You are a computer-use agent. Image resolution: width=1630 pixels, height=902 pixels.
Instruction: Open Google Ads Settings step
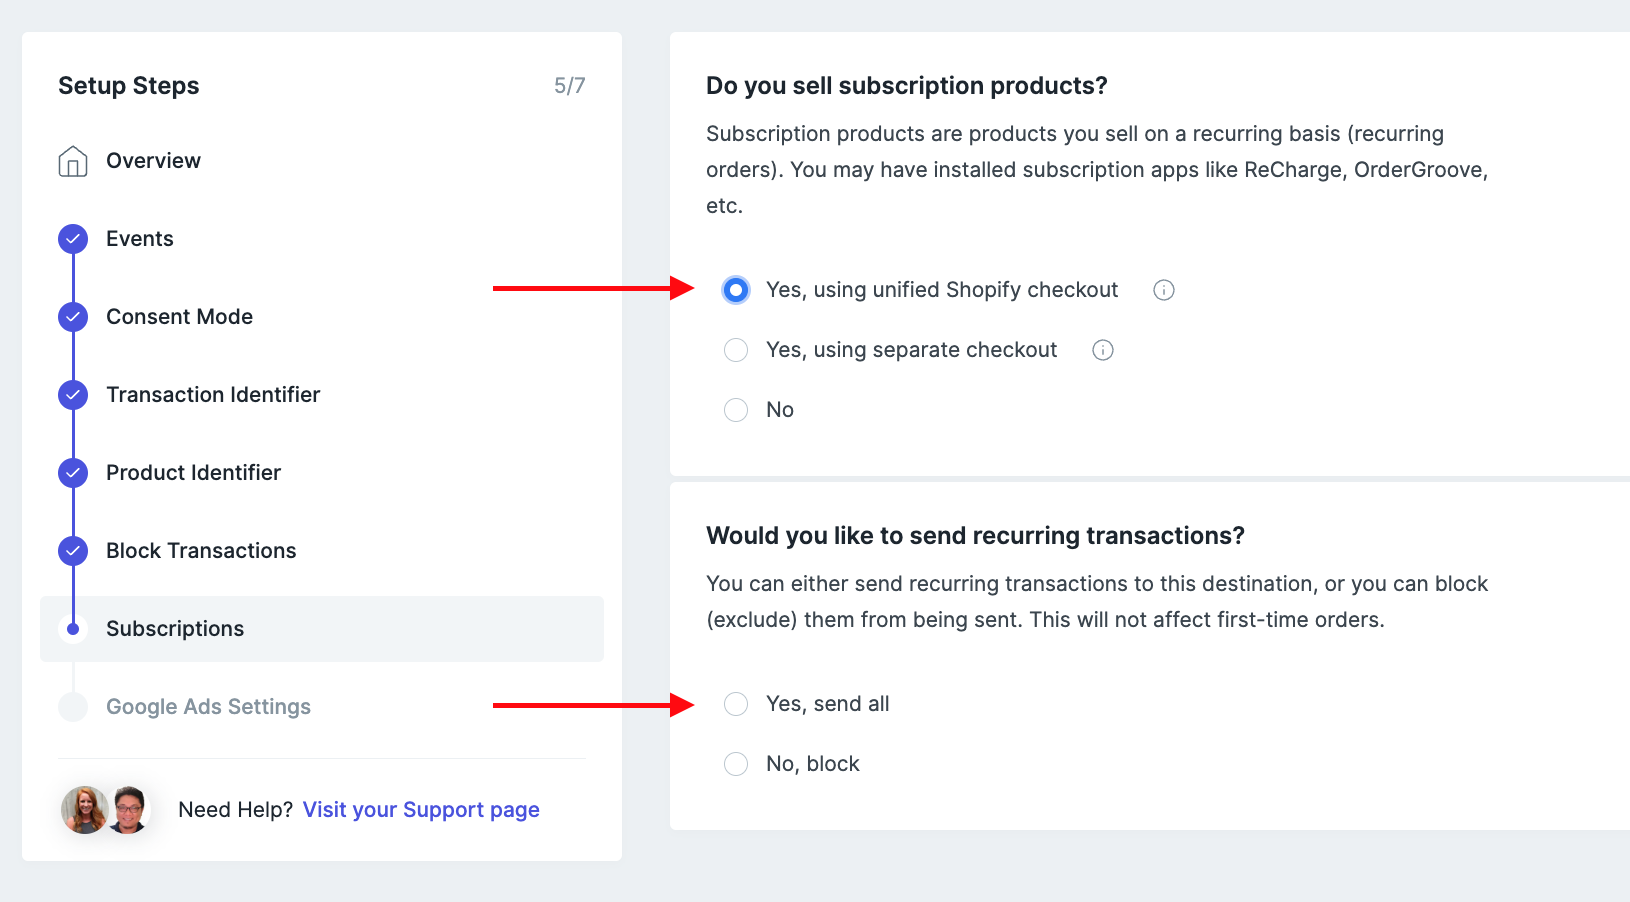[x=208, y=707]
